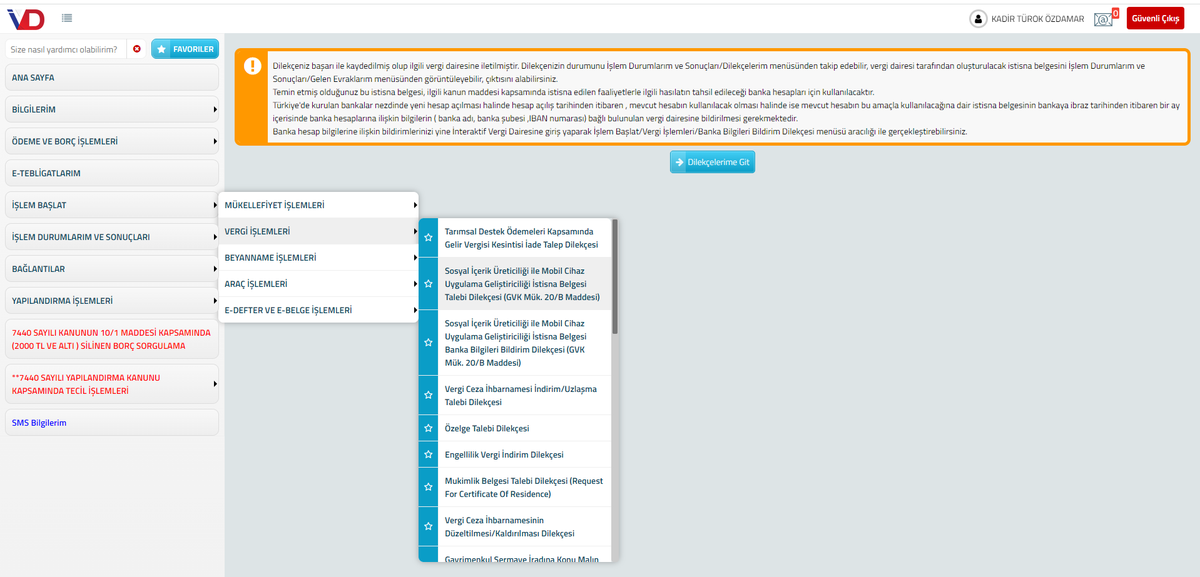Screen dimensions: 1200x577
Task: Select Tarımsal Destek Ödemeleri Gelir Vergisi Kesintisi İade Dilekçesi
Action: tap(524, 238)
